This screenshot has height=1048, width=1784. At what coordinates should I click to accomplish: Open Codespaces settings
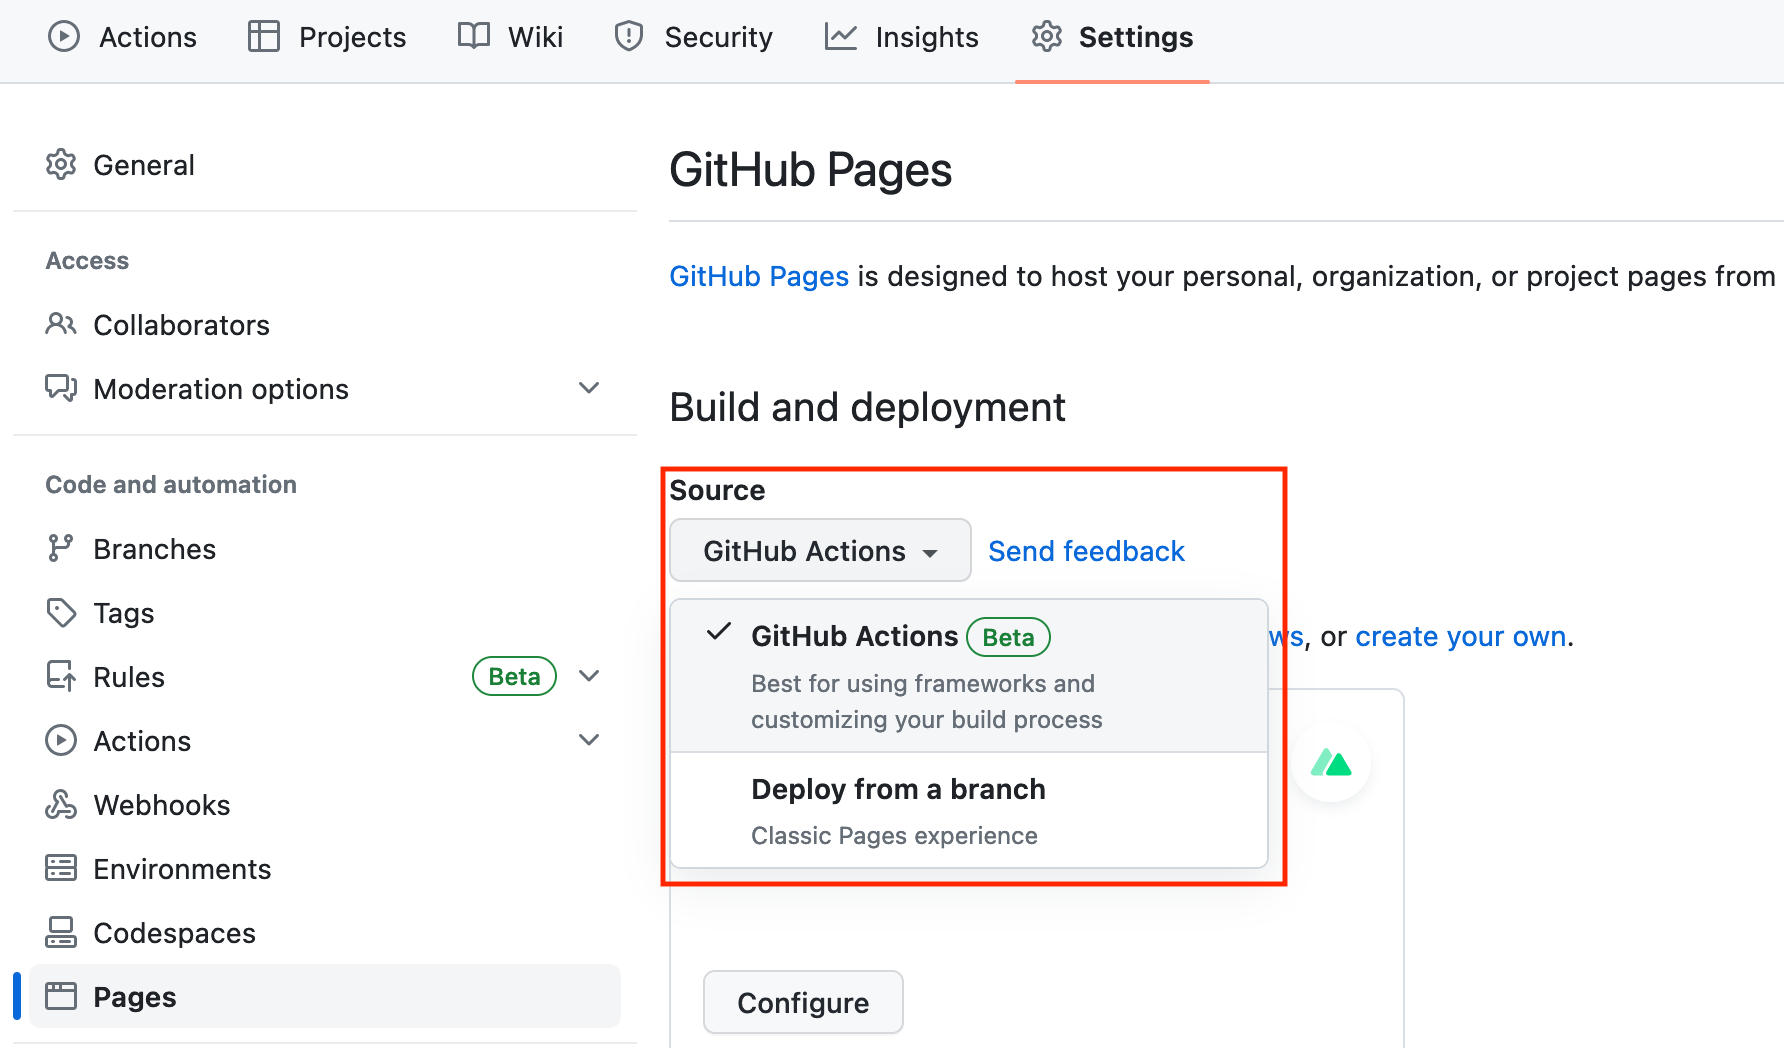(x=325, y=932)
